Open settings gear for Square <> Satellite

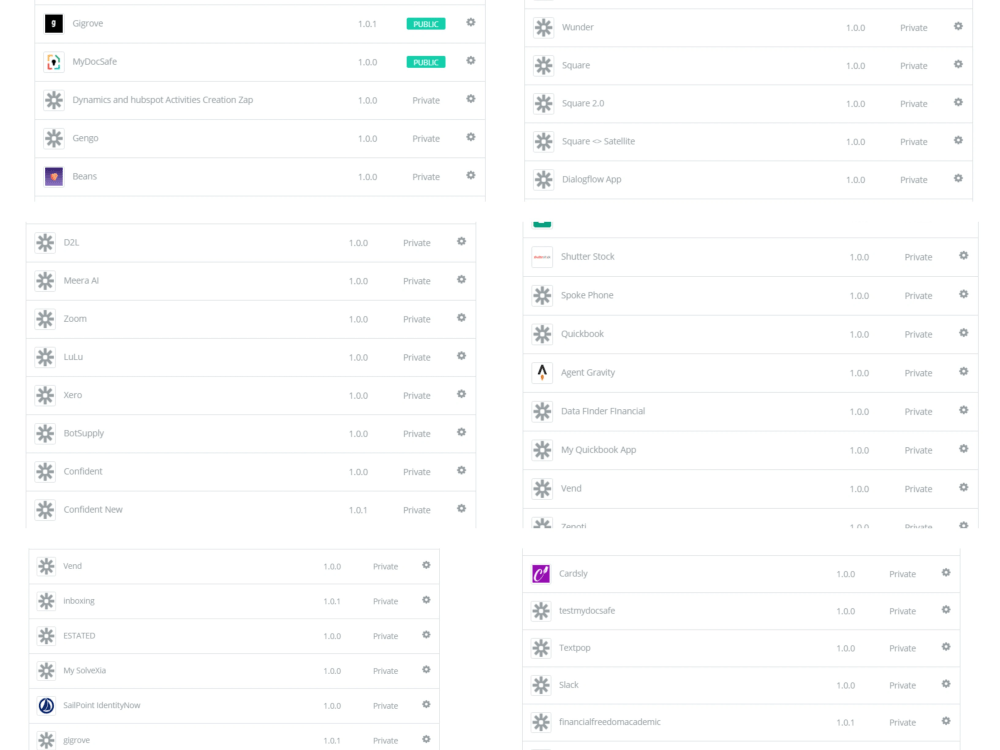tap(958, 140)
